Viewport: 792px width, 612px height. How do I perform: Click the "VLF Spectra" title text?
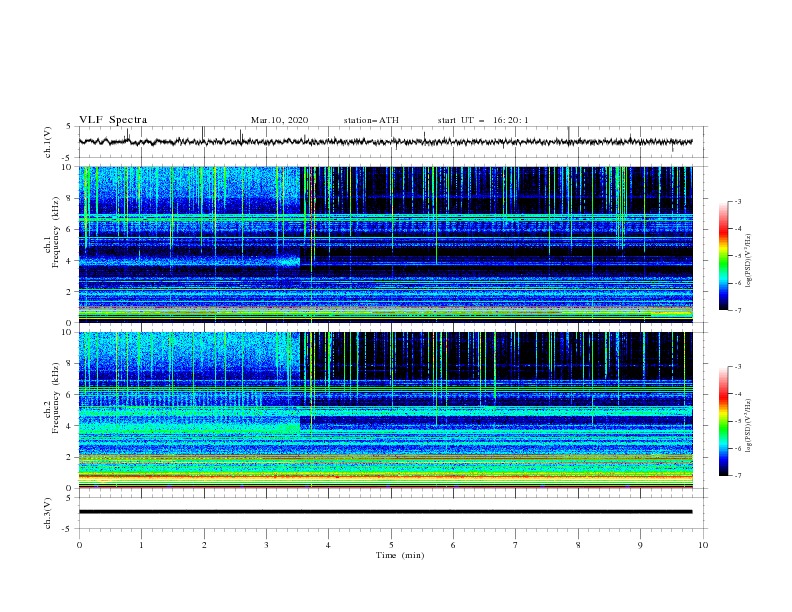point(113,120)
